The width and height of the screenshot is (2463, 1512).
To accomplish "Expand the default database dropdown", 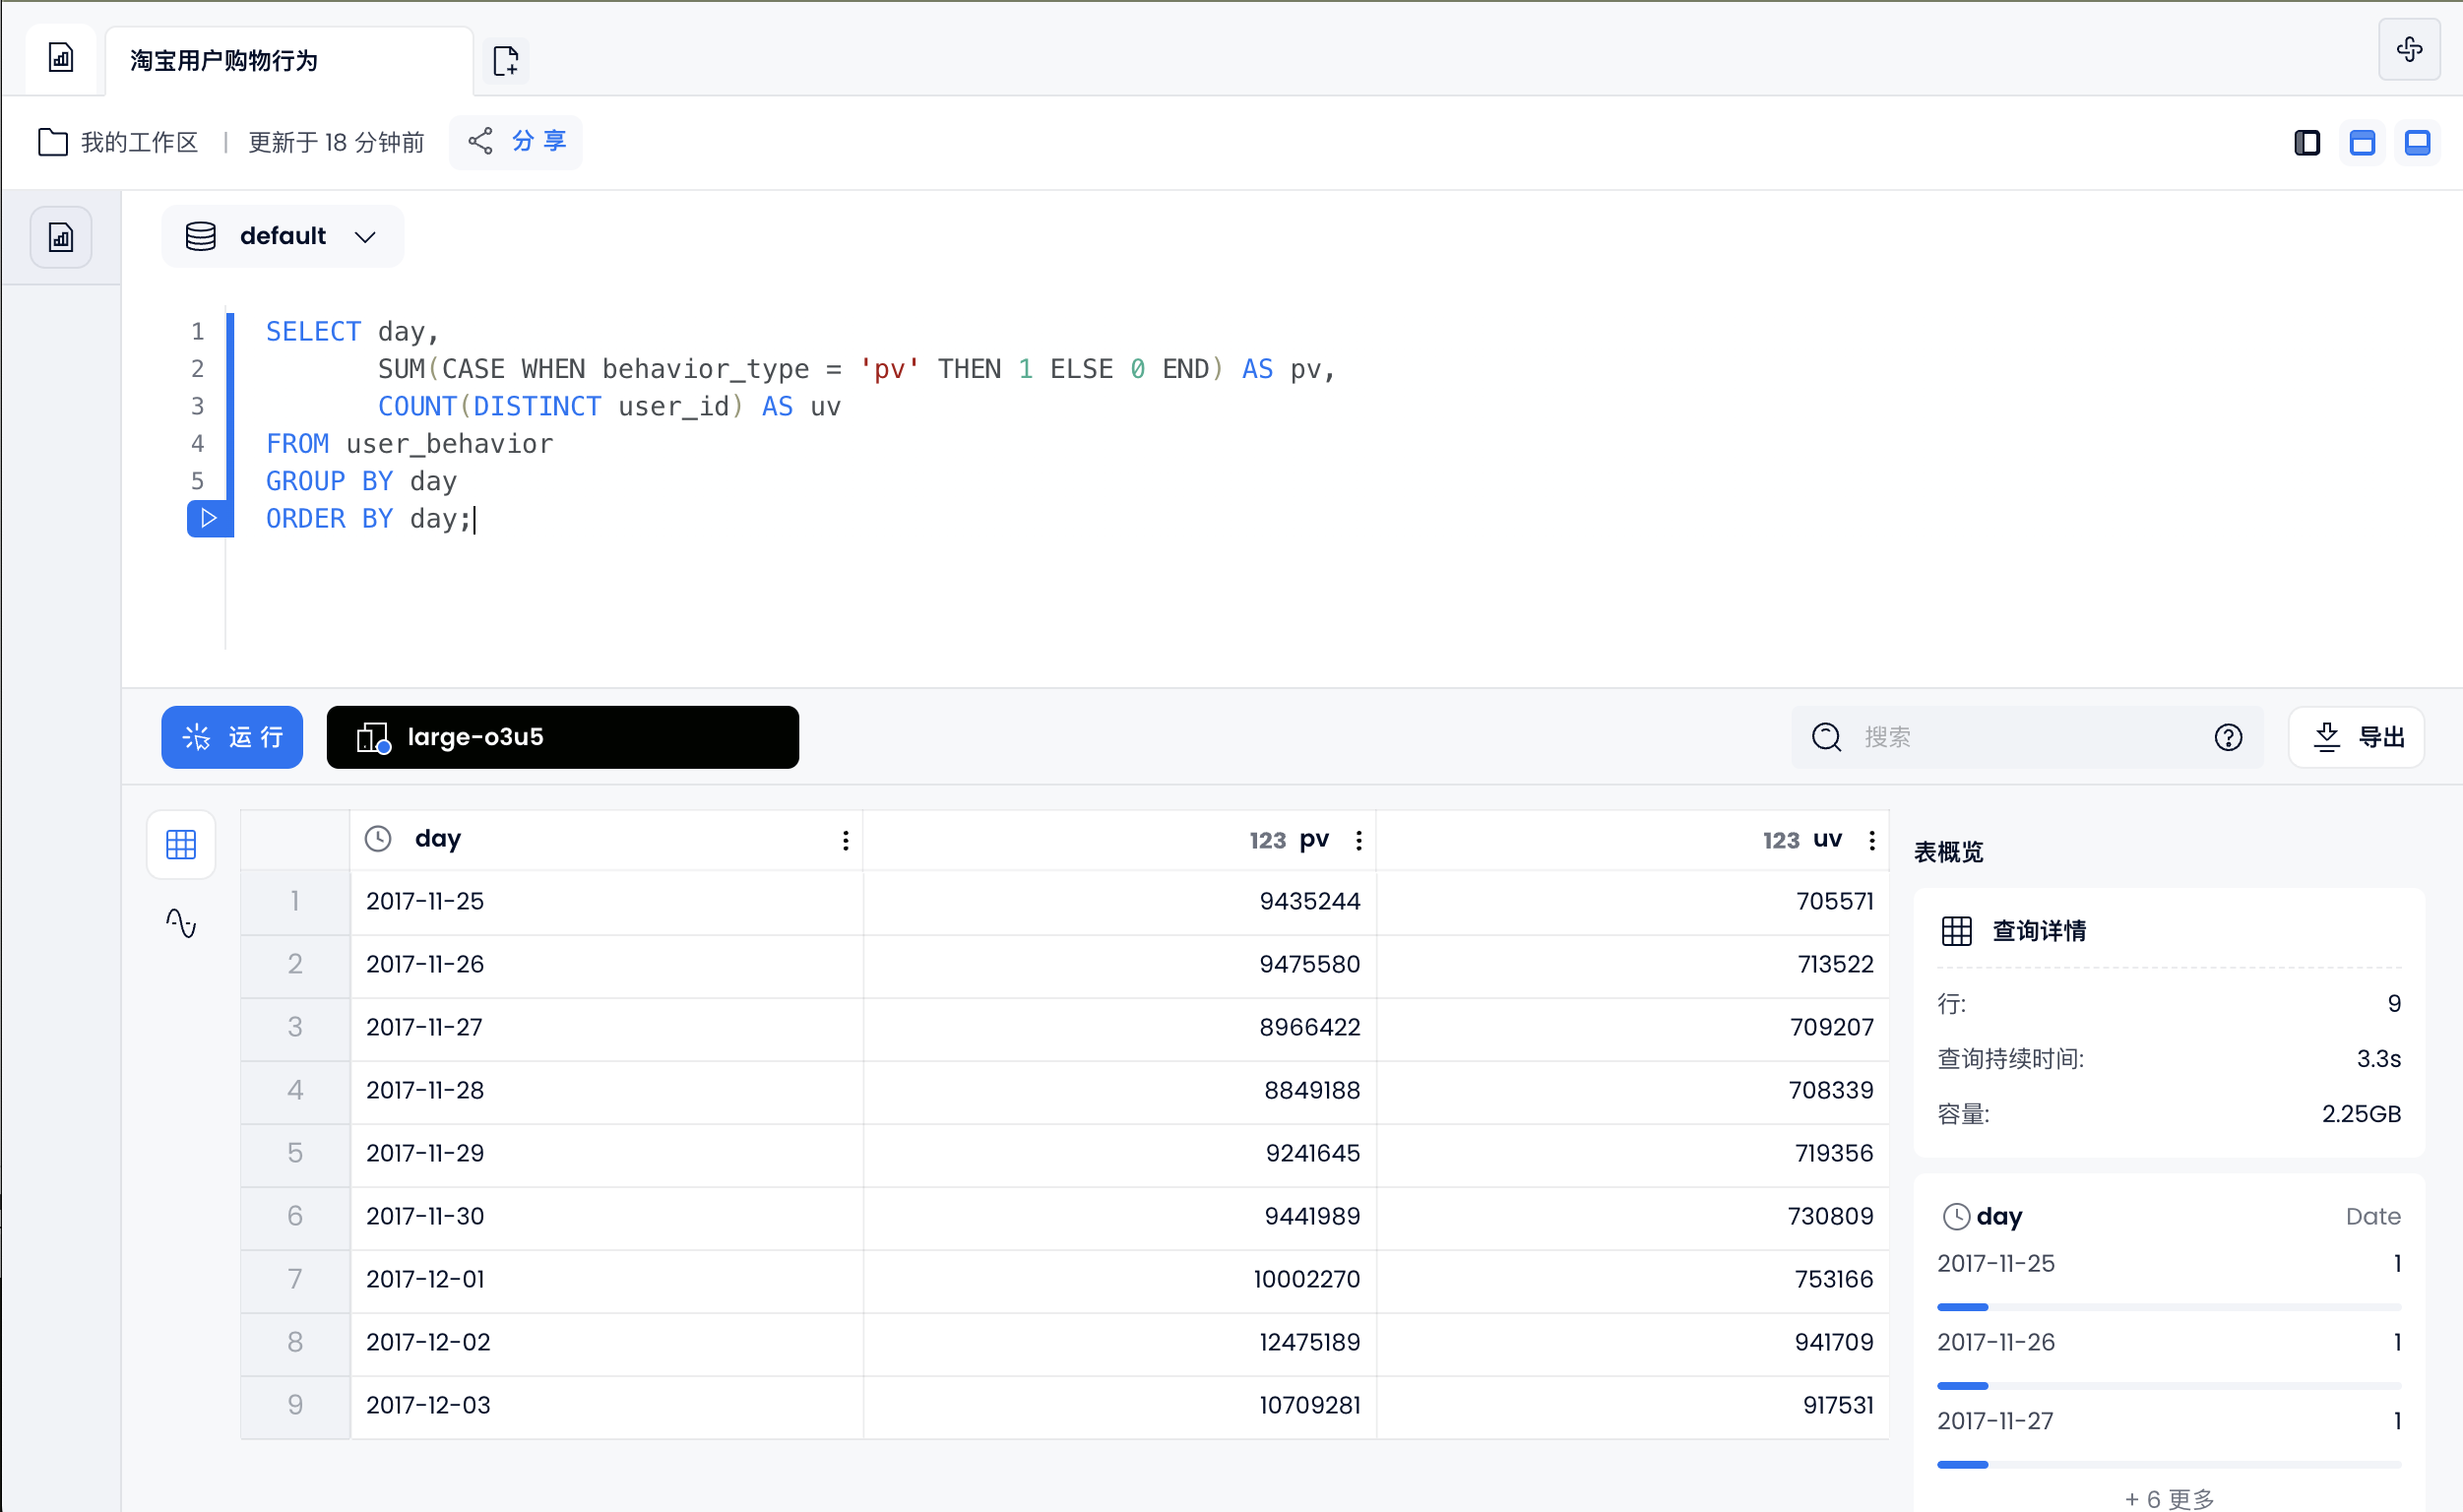I will point(283,237).
